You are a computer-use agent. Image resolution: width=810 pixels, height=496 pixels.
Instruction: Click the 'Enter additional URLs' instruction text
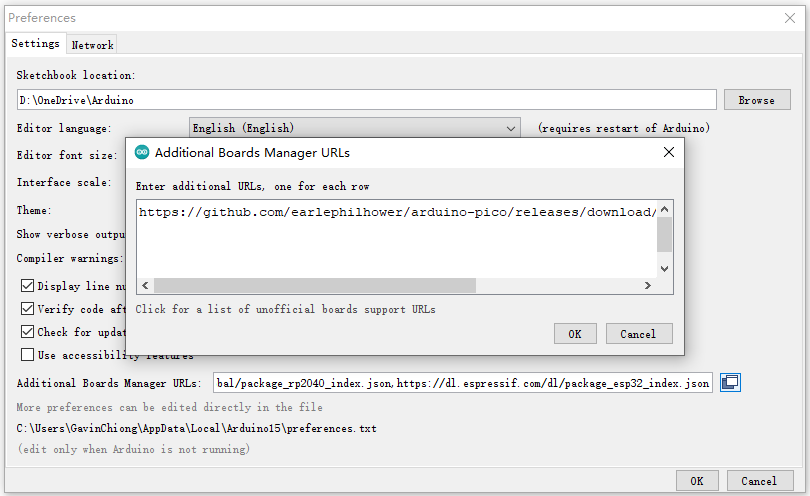point(253,187)
